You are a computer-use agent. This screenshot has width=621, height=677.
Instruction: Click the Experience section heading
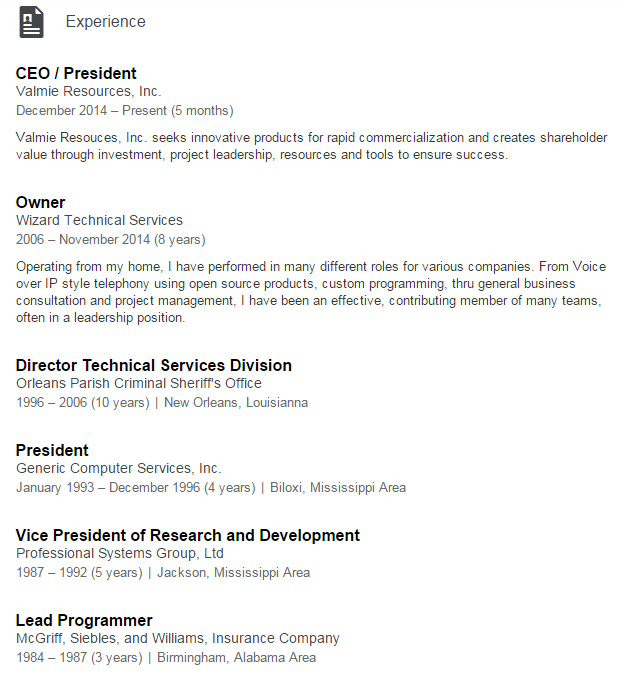click(105, 22)
